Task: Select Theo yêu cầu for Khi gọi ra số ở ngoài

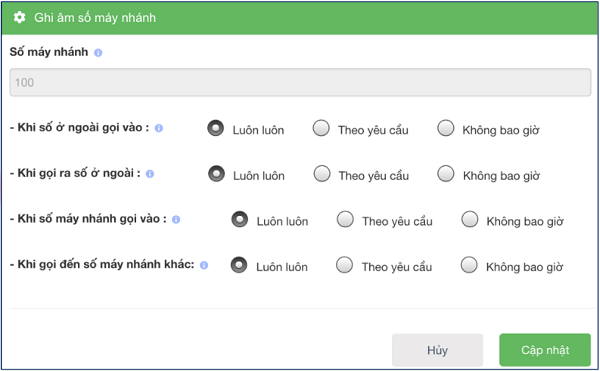Action: point(322,174)
